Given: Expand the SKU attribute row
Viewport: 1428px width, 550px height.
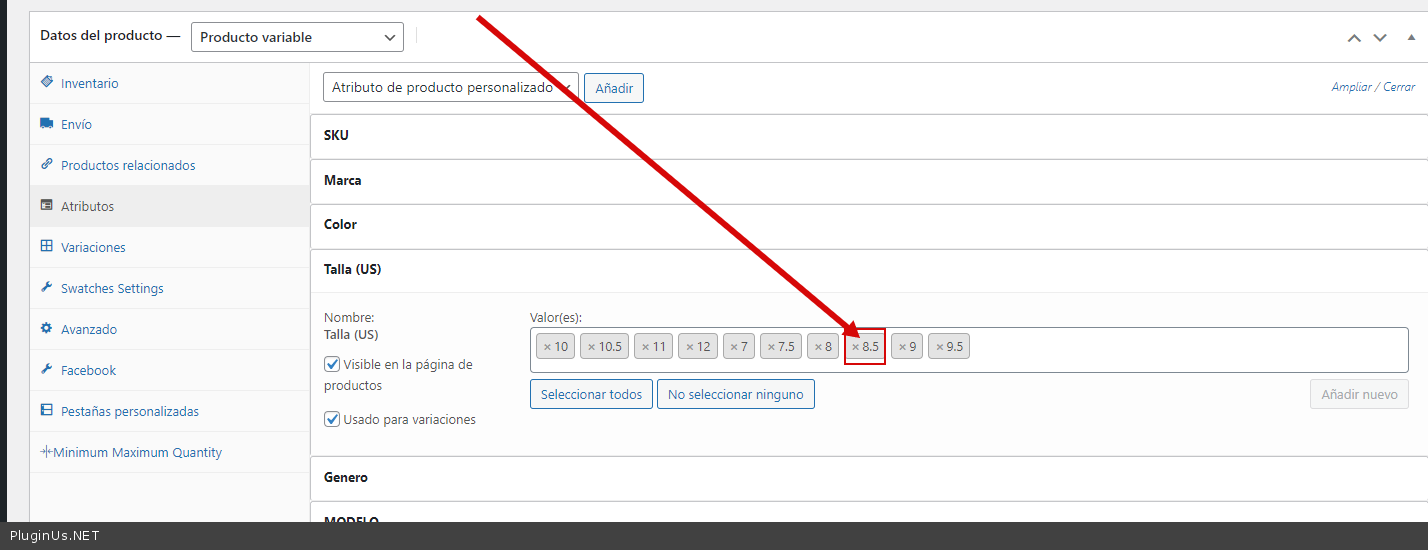Looking at the screenshot, I should (x=869, y=136).
